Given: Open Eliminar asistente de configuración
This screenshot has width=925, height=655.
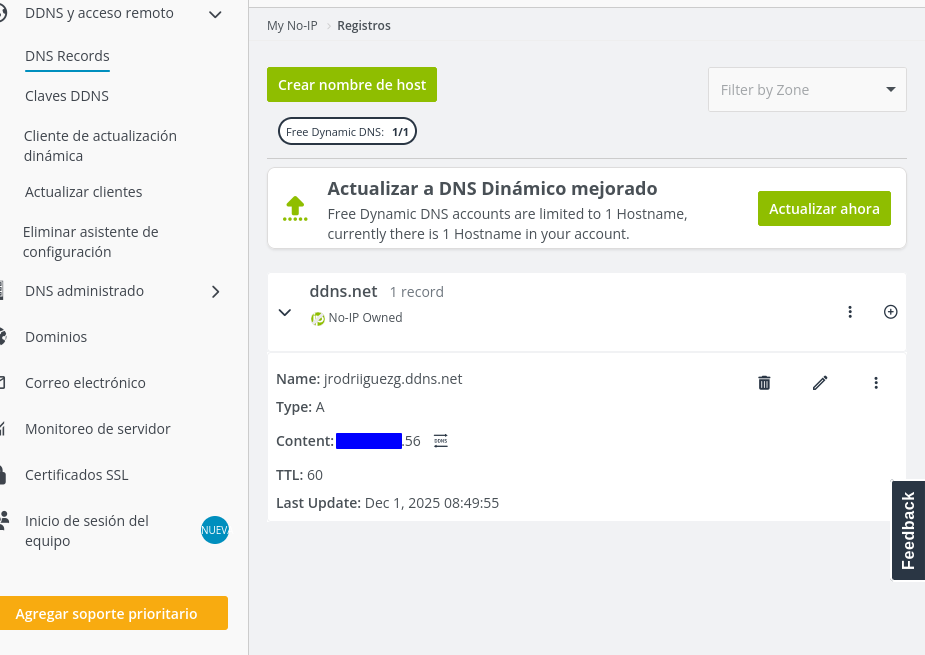Looking at the screenshot, I should click(90, 242).
